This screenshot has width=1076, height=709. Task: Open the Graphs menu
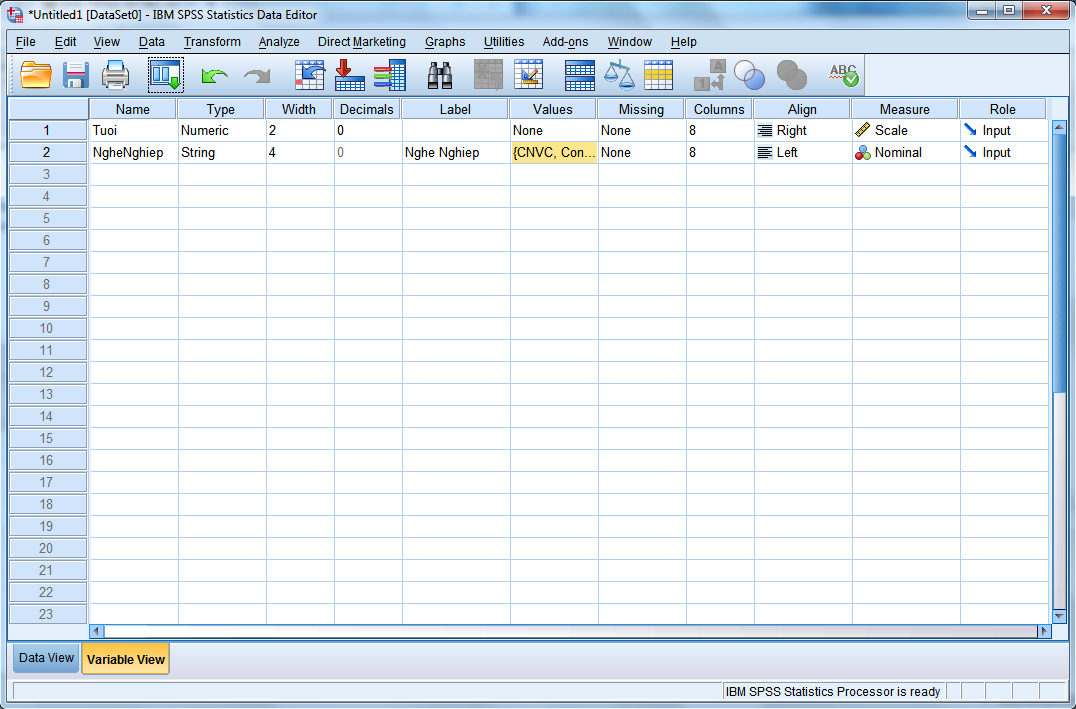click(x=445, y=42)
